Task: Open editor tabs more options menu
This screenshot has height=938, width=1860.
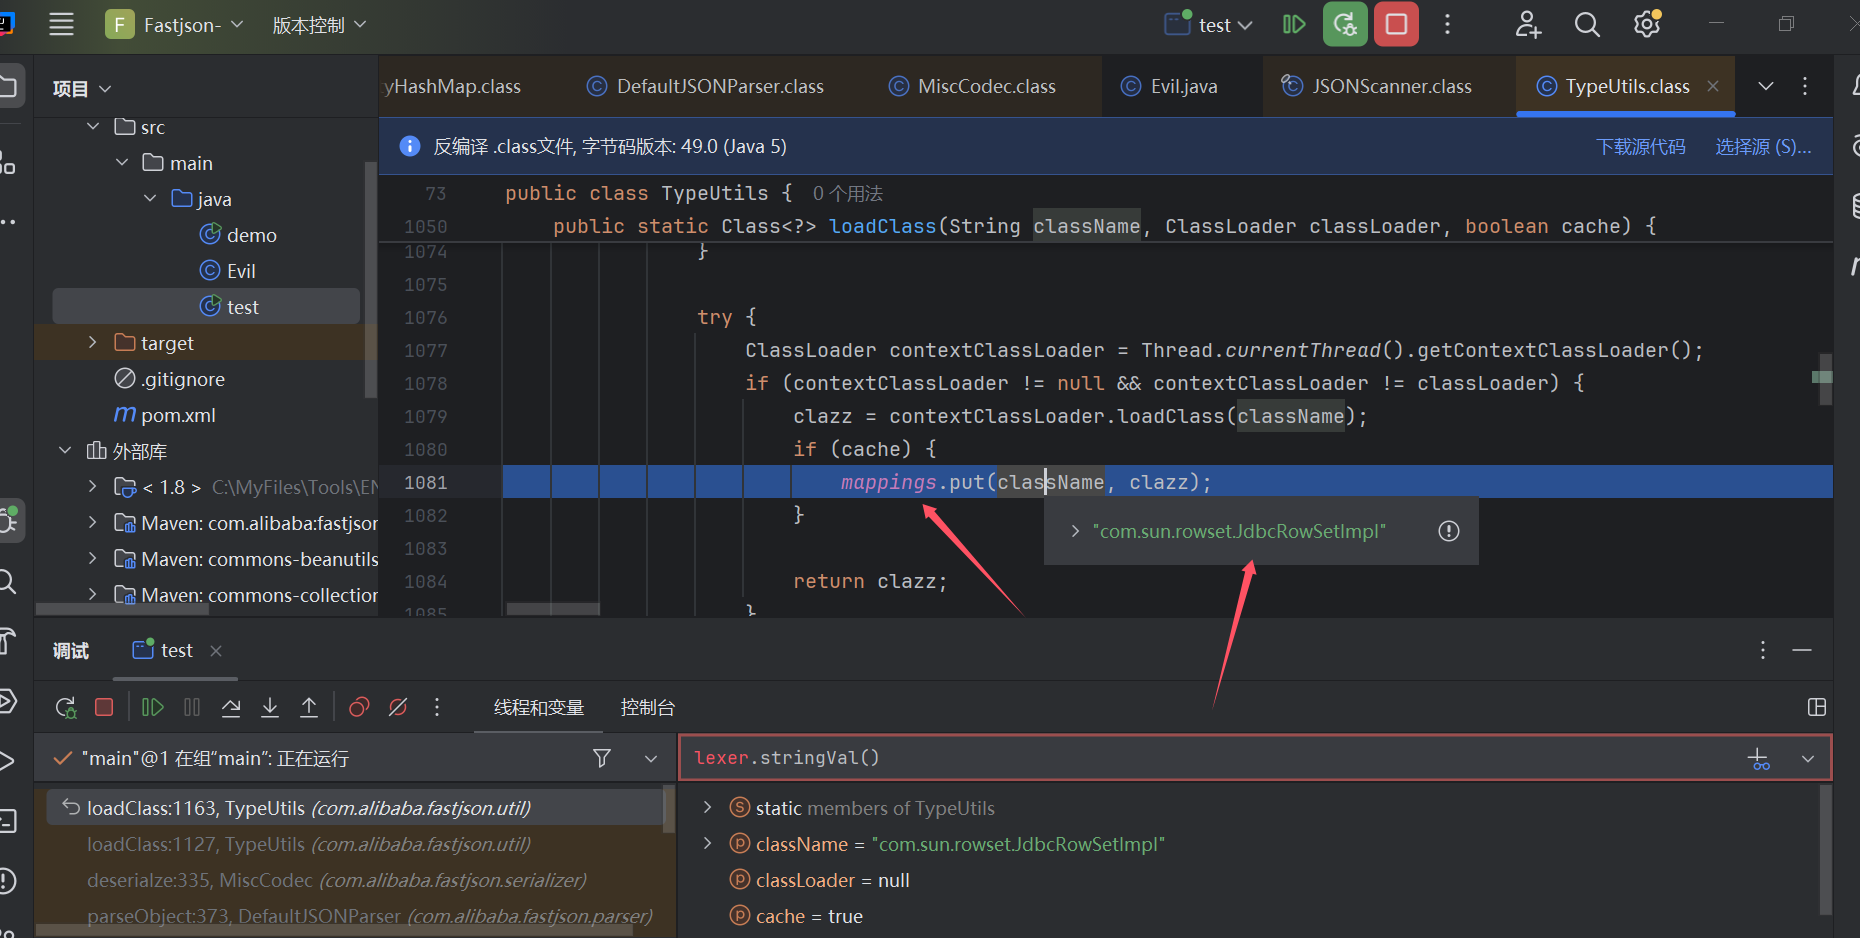Action: 1805,86
